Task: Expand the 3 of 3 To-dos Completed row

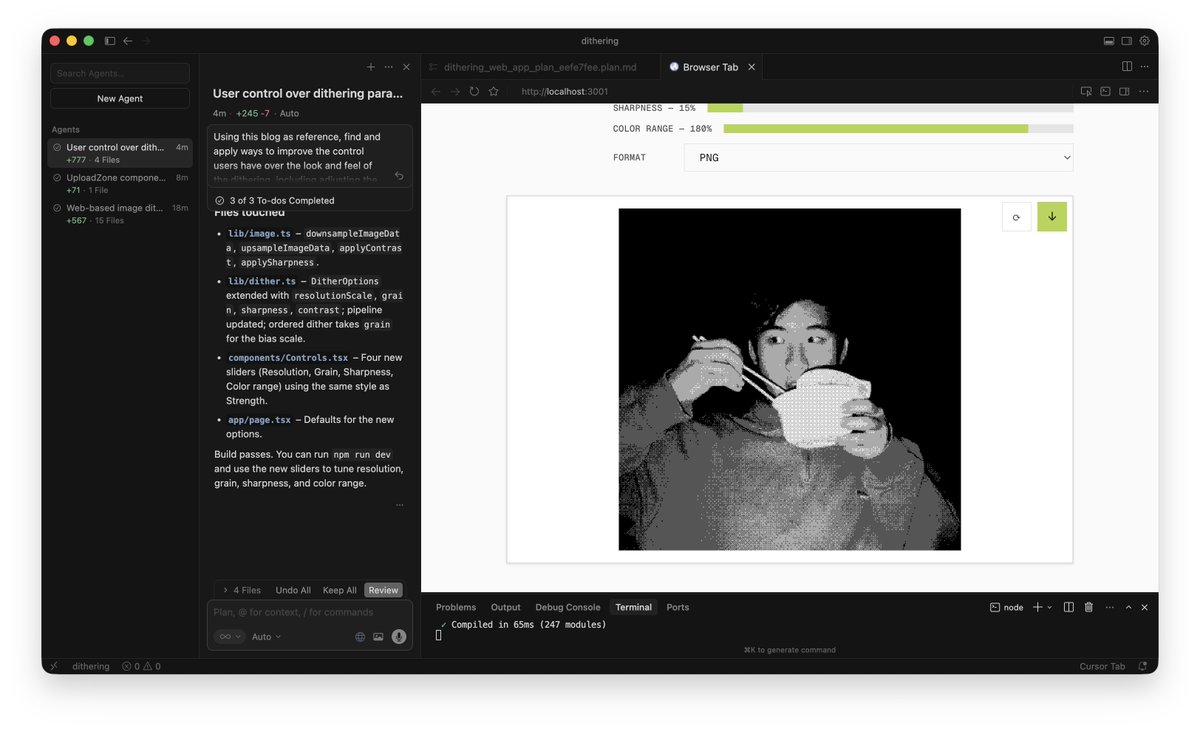Action: point(310,200)
